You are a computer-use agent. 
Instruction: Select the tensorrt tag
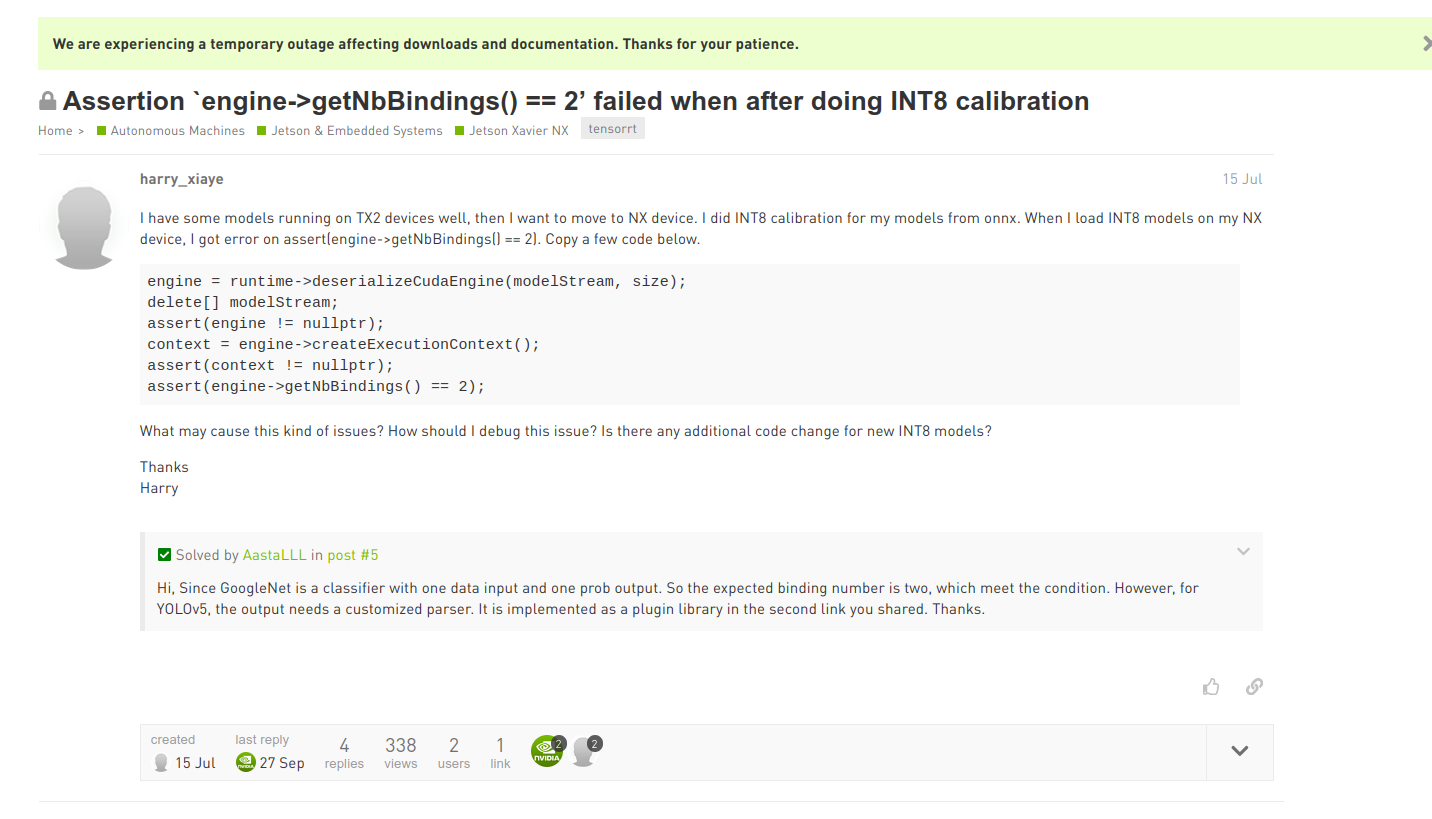tap(612, 128)
